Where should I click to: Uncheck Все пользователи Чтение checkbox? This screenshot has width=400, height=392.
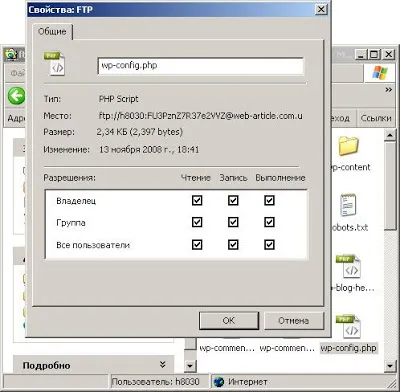pos(197,245)
